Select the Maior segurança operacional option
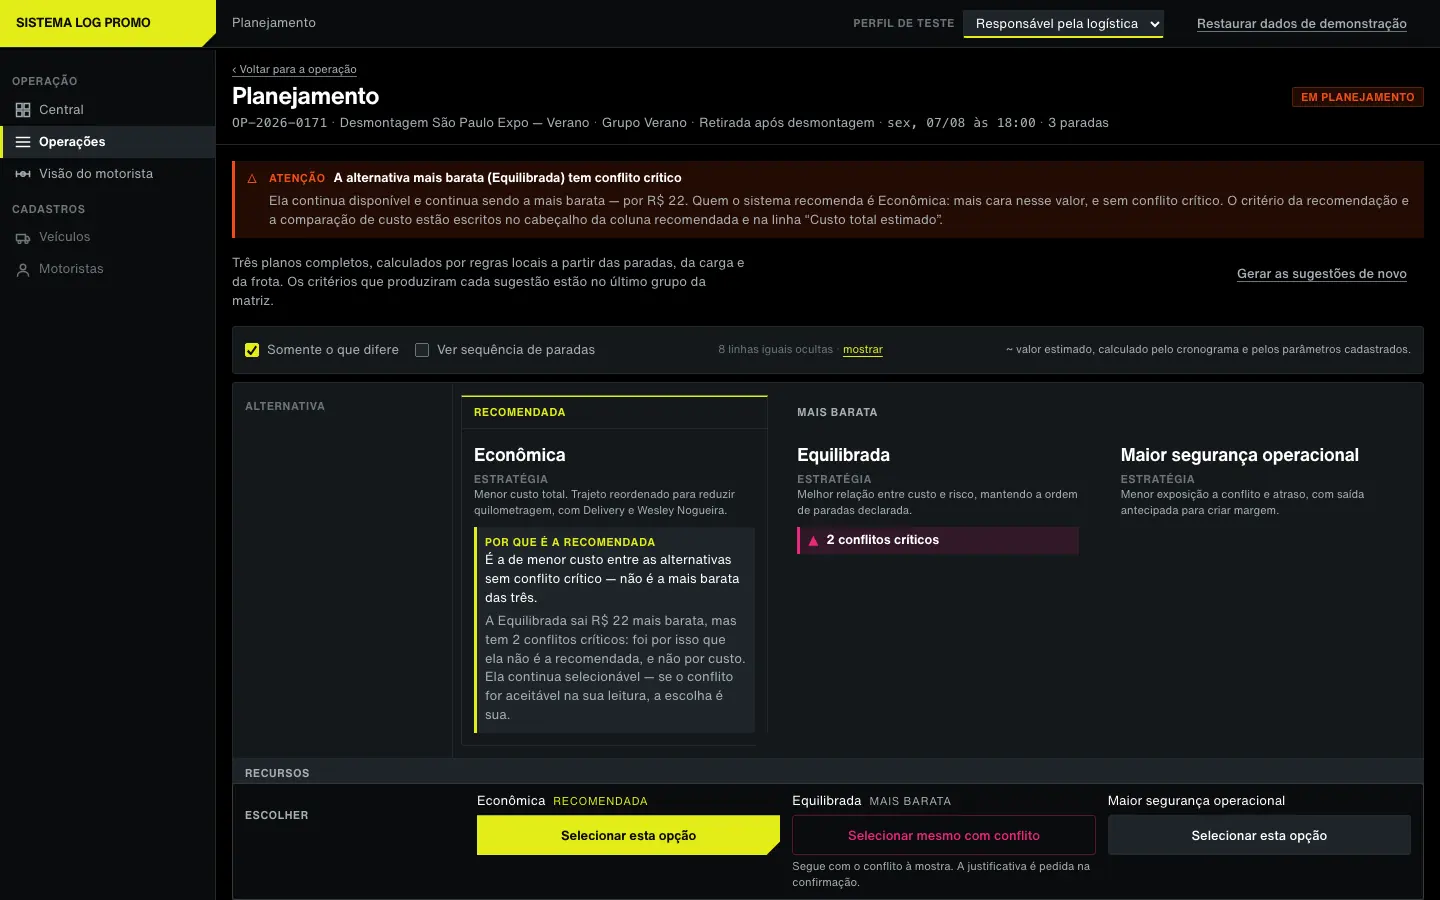The width and height of the screenshot is (1440, 900). coord(1259,836)
